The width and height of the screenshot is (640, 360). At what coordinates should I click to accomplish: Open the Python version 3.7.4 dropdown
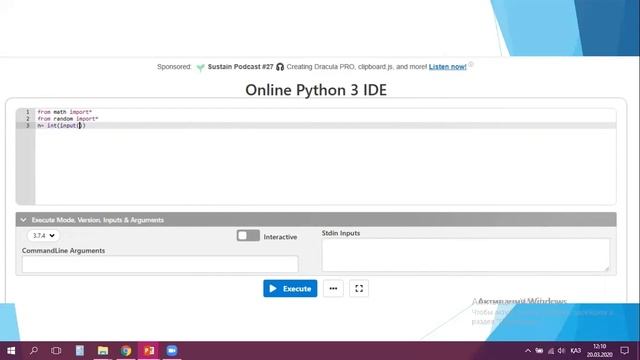point(43,236)
